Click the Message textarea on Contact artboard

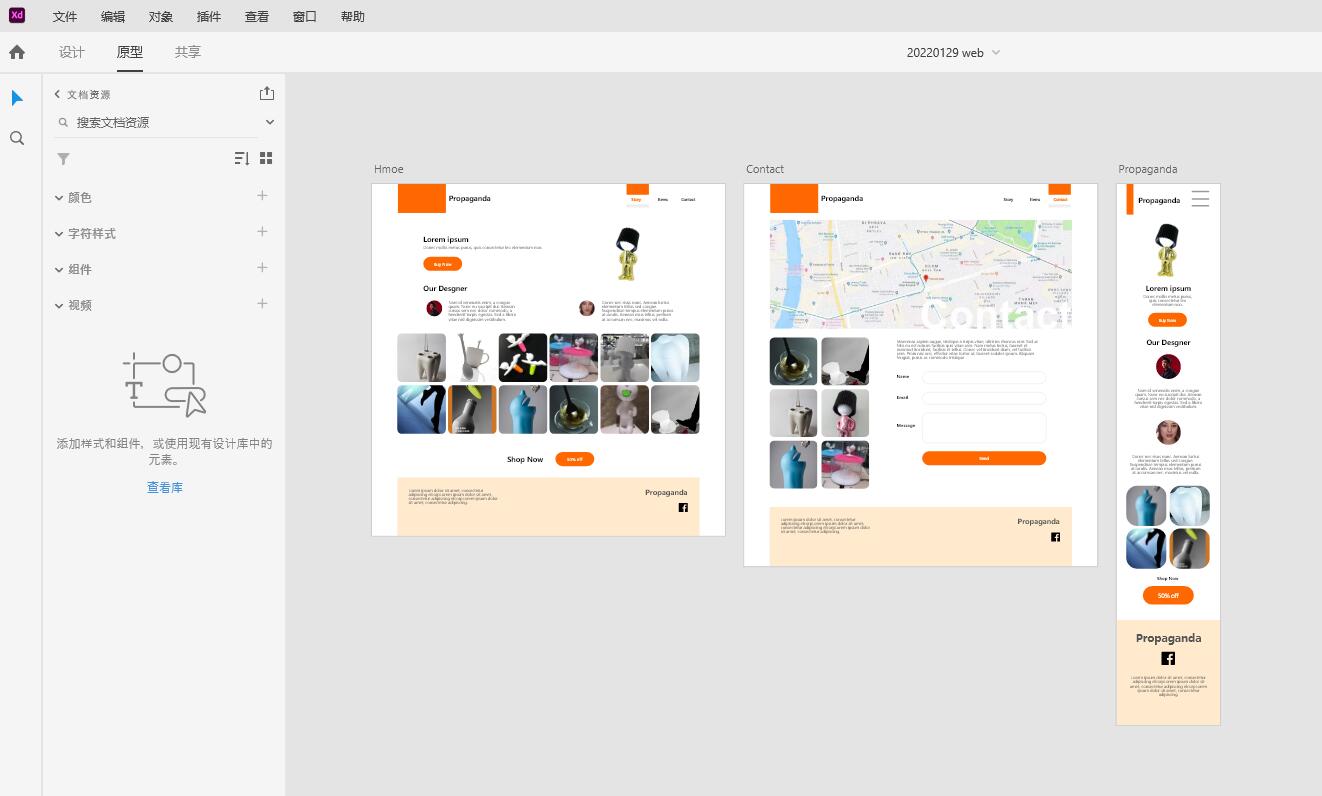point(984,427)
